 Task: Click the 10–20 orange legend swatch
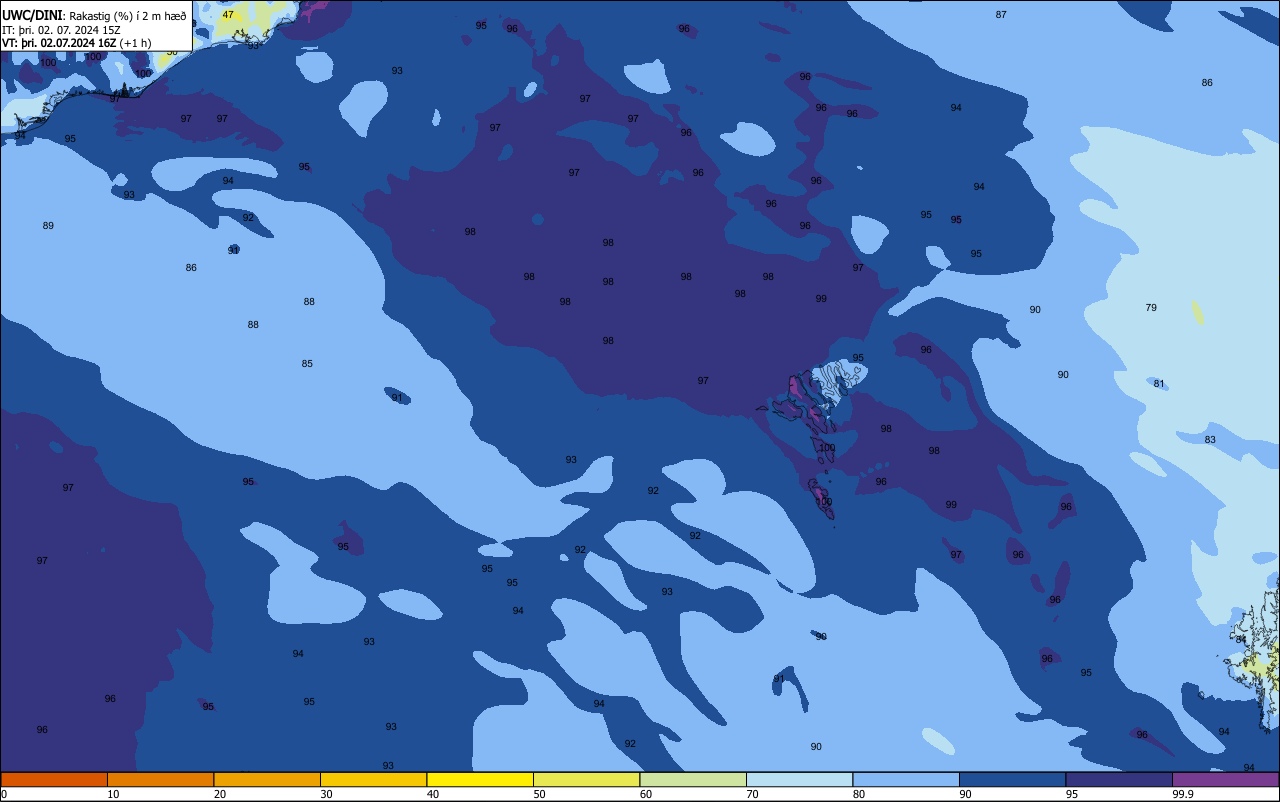(x=160, y=779)
